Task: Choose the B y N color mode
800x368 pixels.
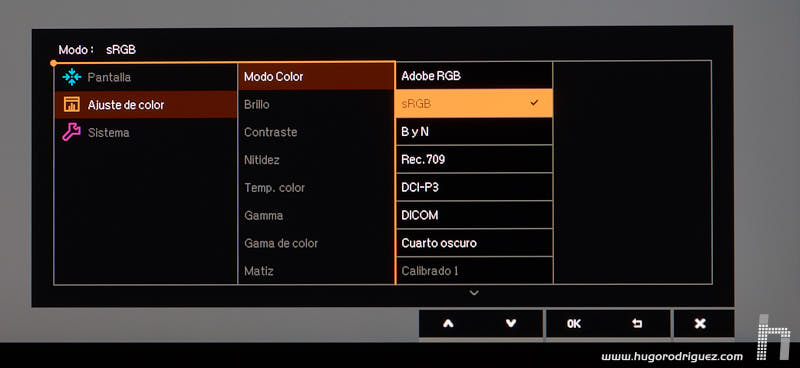Action: 474,132
